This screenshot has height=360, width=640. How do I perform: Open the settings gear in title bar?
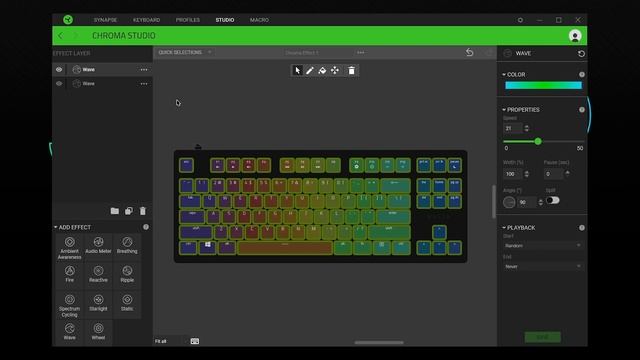(520, 20)
